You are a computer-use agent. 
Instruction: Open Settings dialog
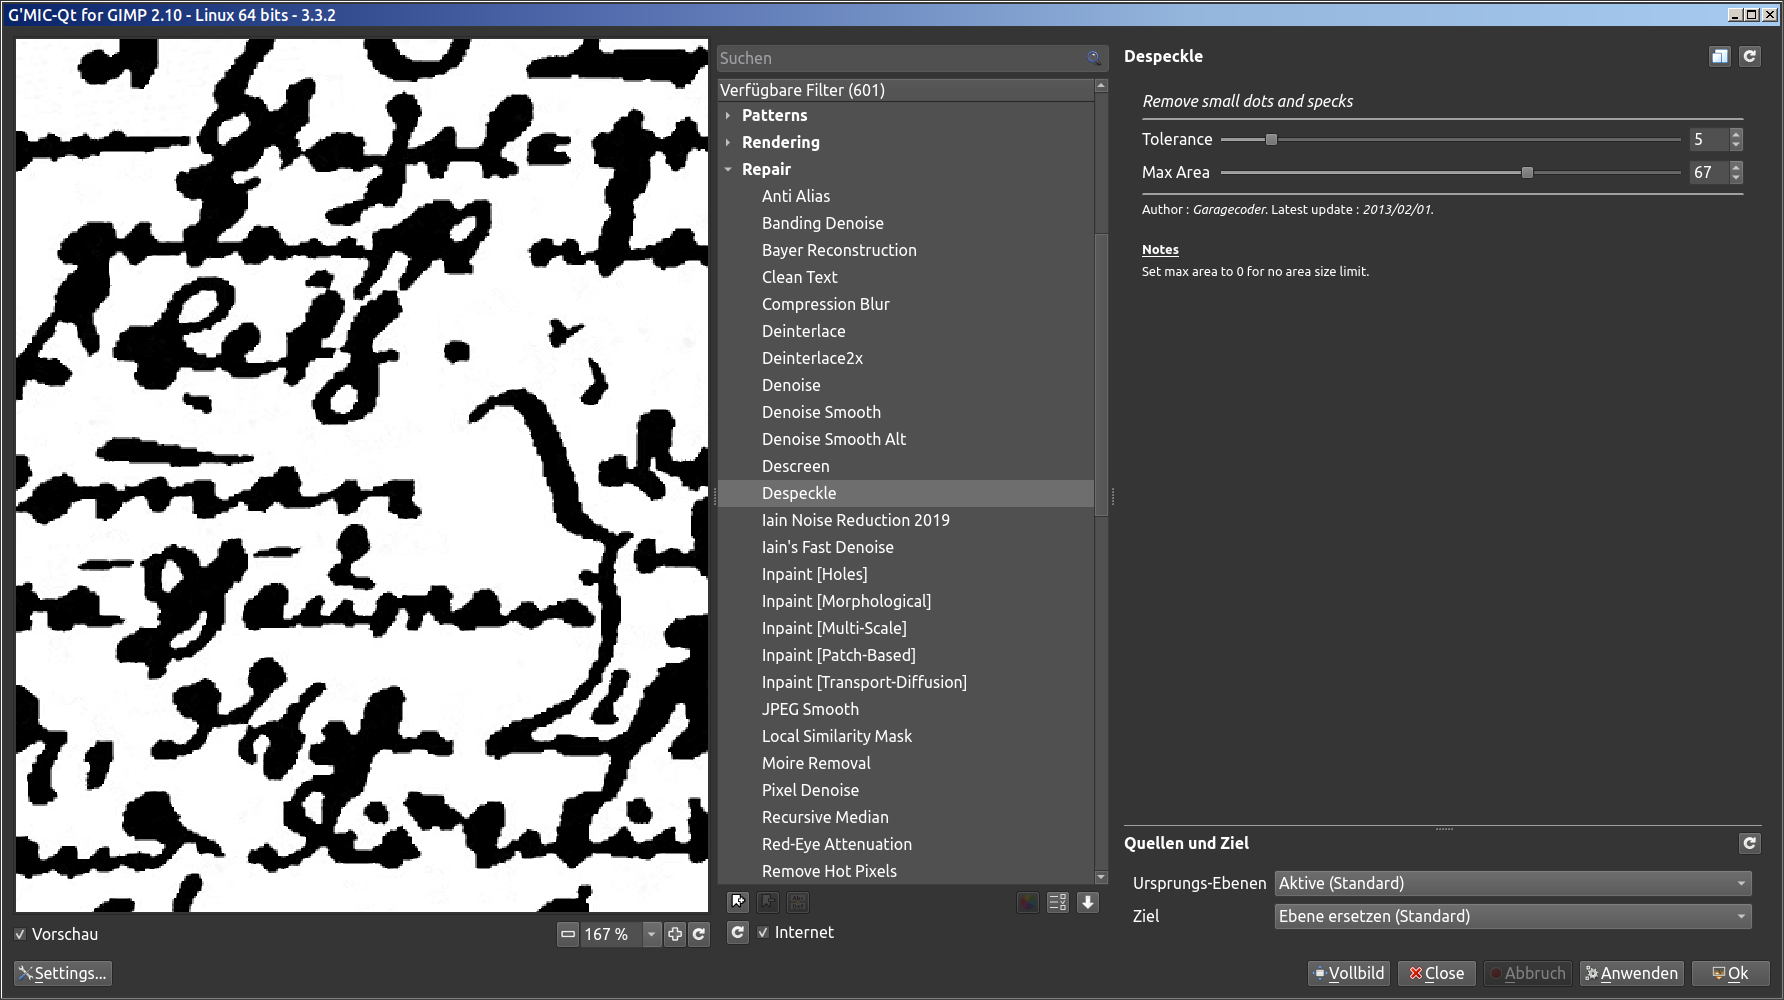pyautogui.click(x=63, y=973)
